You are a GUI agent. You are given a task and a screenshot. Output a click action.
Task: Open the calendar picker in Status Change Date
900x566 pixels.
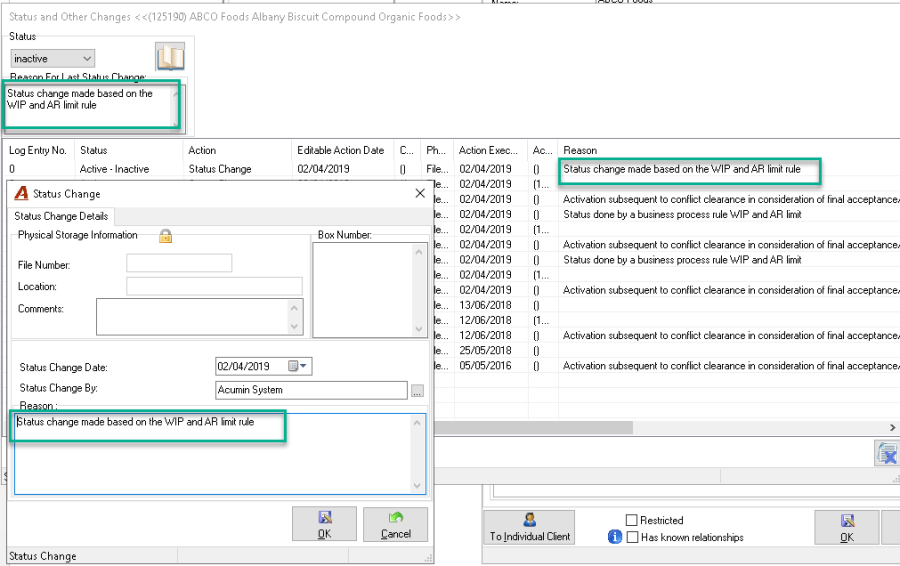pyautogui.click(x=293, y=366)
